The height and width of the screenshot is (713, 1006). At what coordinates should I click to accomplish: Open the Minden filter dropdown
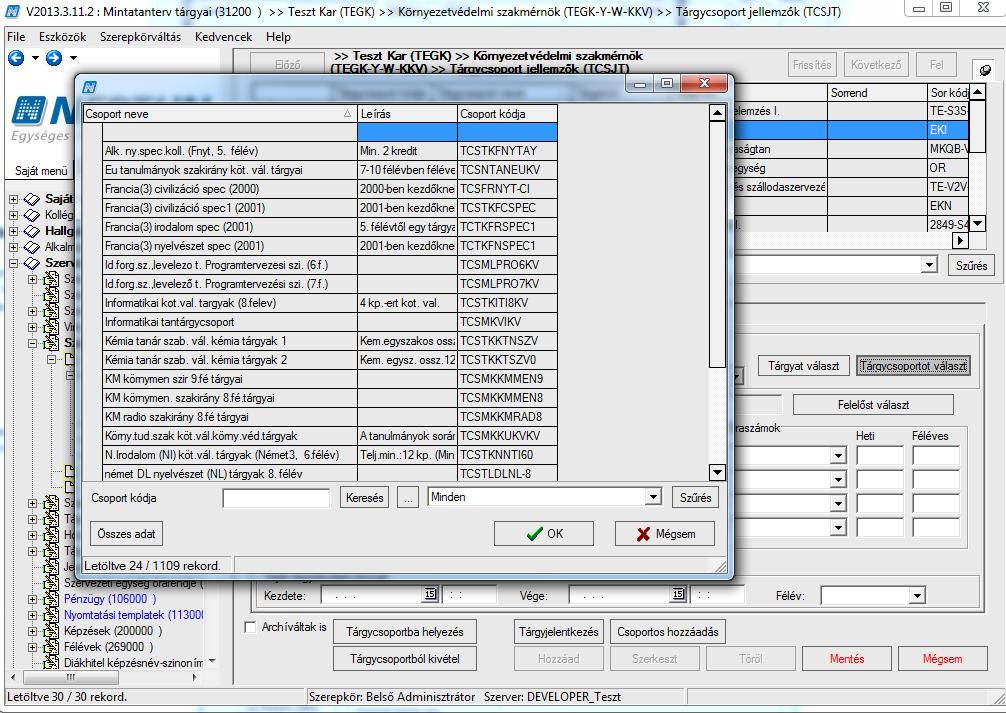(653, 497)
